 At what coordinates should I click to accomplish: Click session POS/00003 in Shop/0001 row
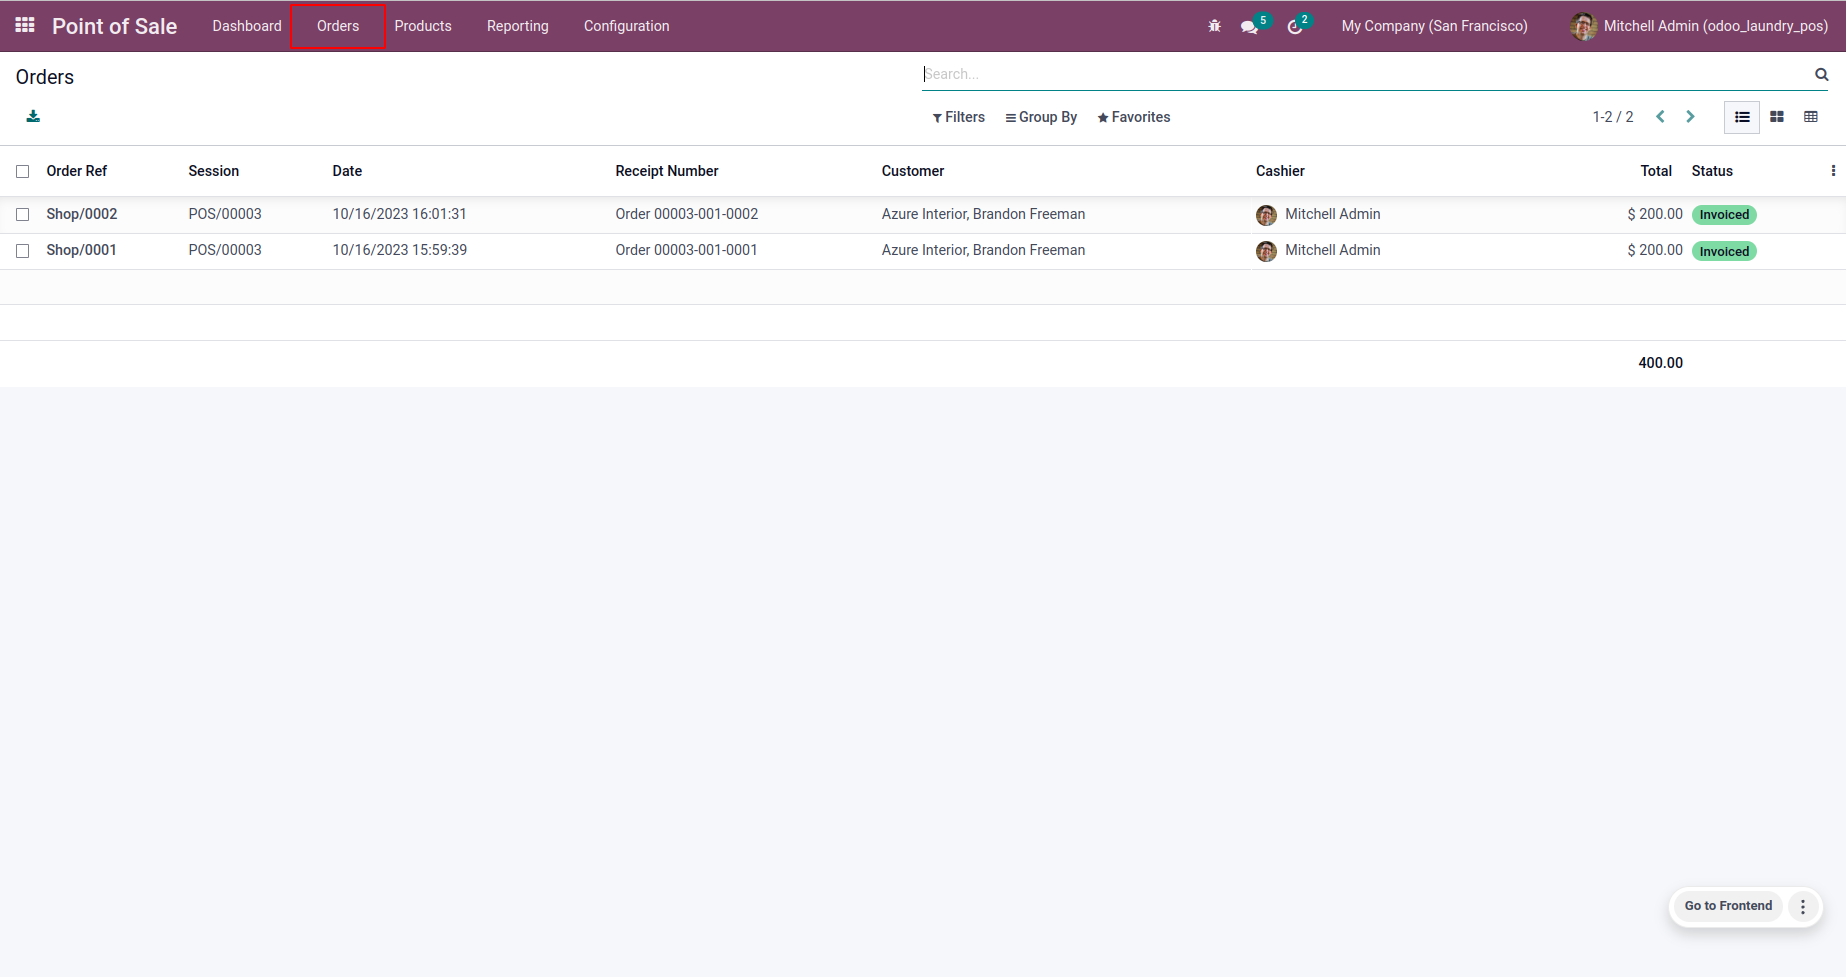tap(225, 250)
